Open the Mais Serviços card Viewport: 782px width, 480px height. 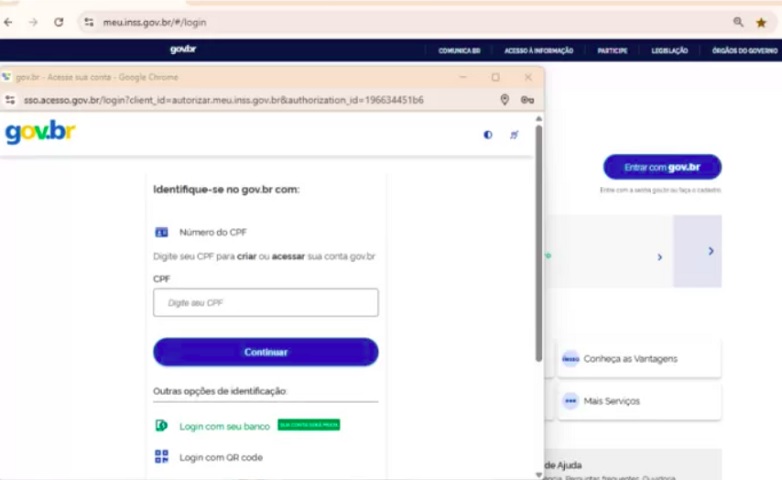[639, 401]
